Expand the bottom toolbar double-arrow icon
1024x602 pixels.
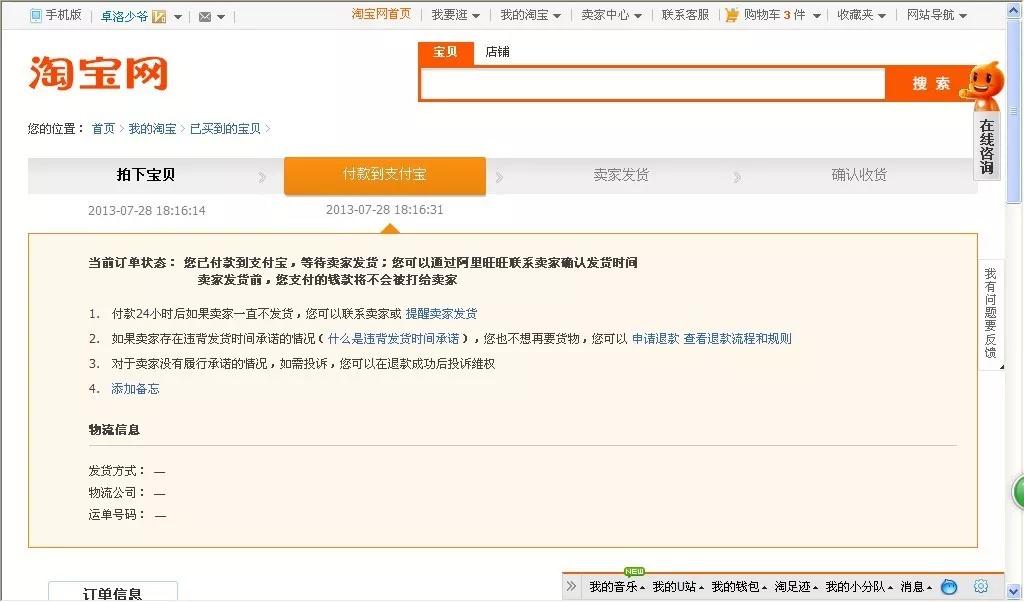(571, 586)
